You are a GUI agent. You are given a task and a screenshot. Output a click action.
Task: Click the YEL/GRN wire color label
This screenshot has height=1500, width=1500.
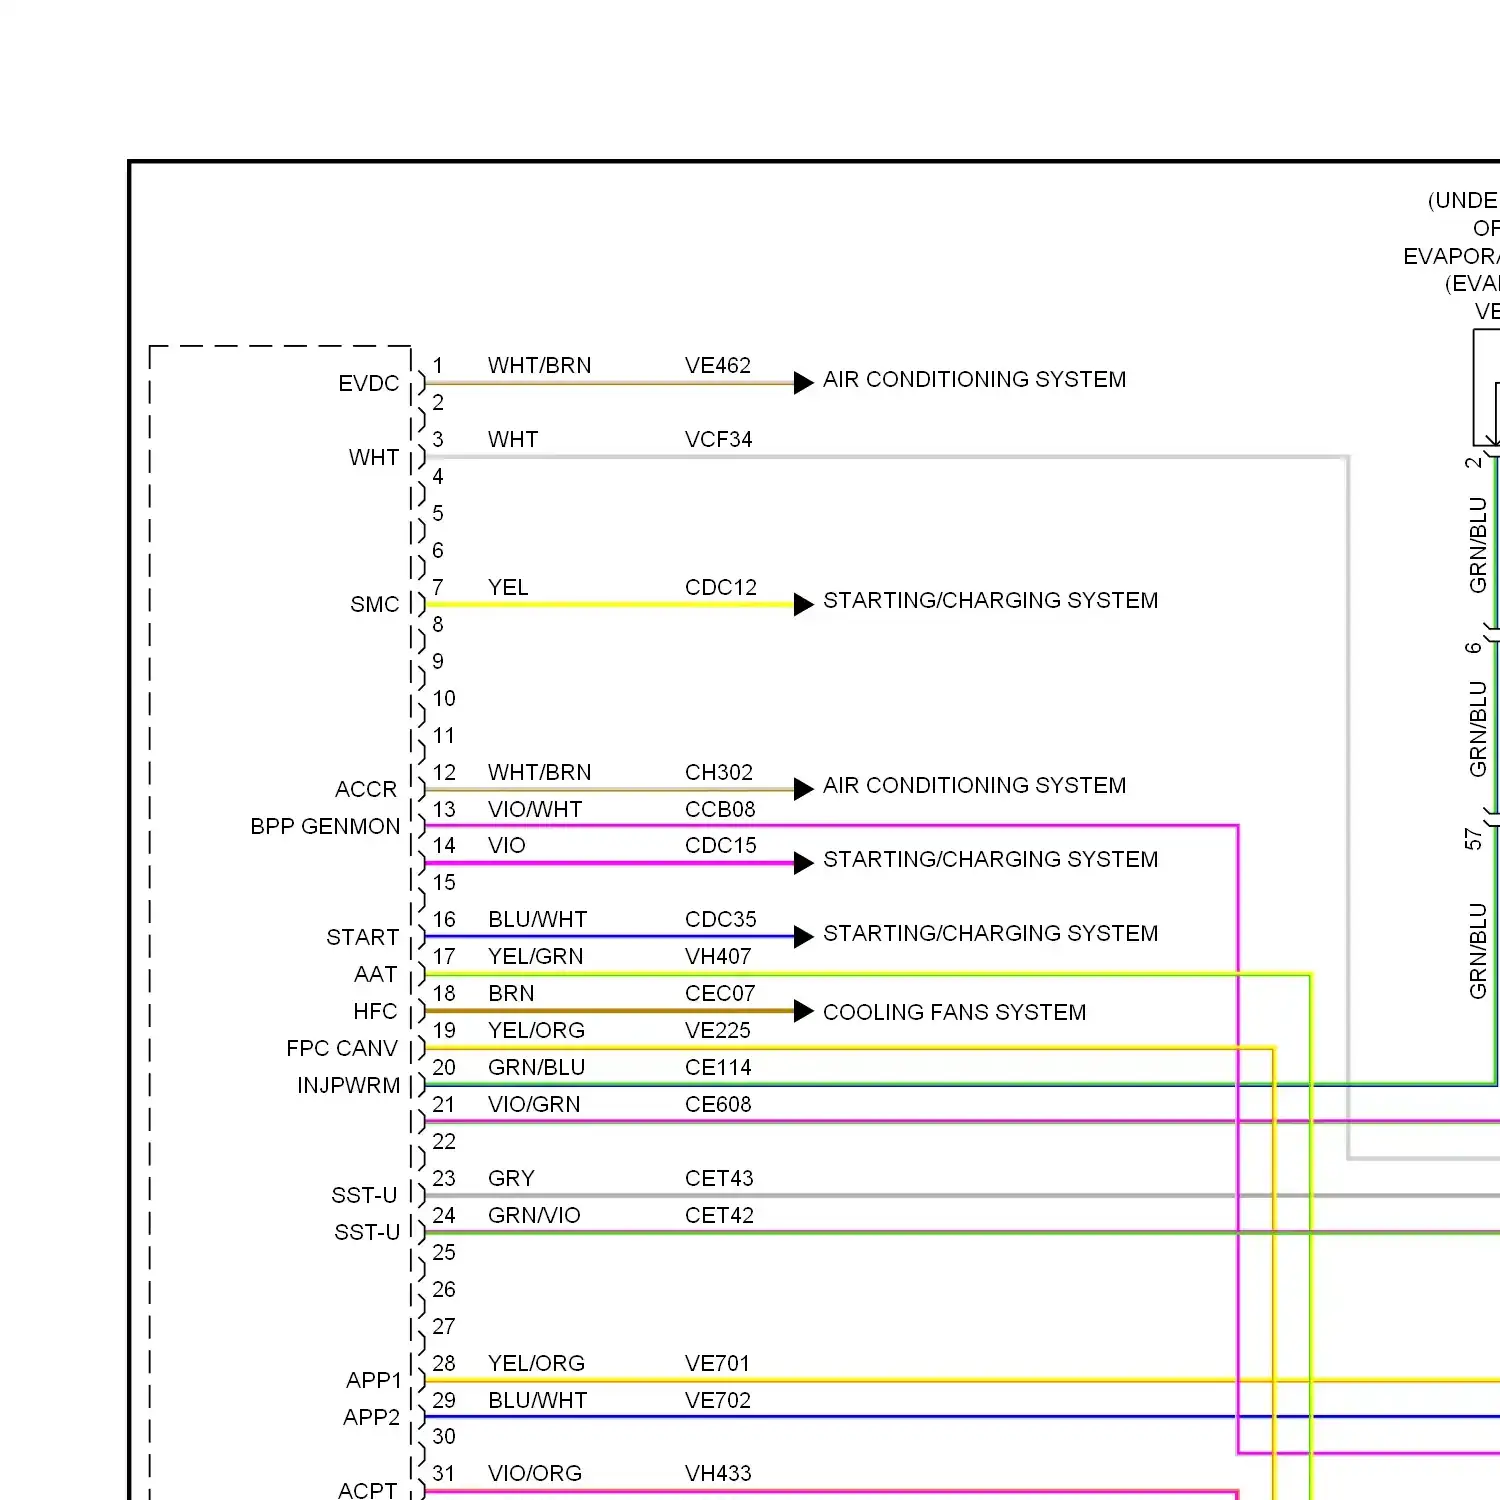pyautogui.click(x=535, y=957)
